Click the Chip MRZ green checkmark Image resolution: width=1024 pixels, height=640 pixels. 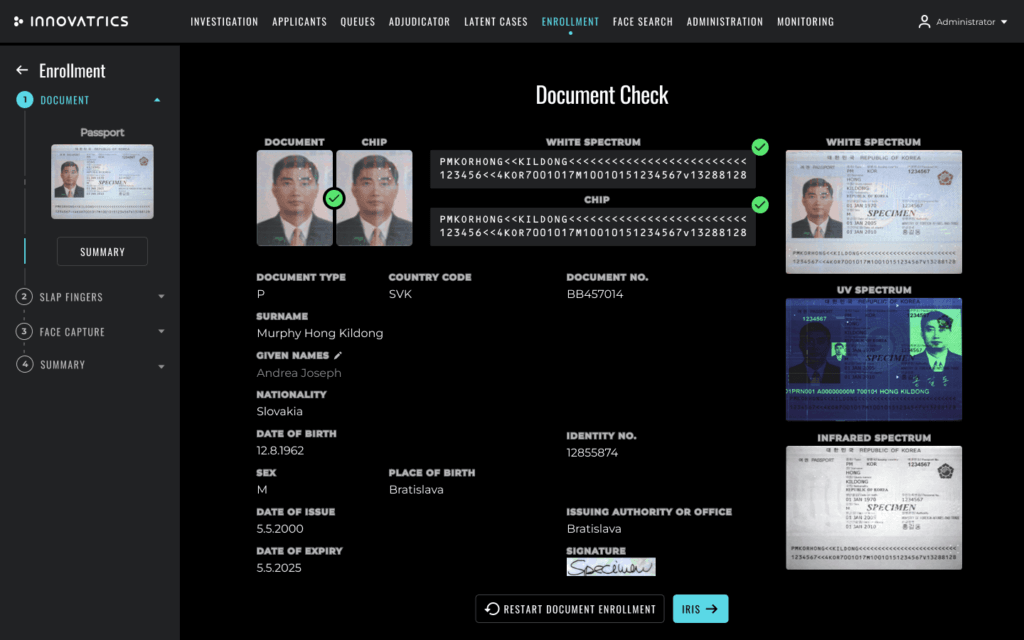point(760,205)
